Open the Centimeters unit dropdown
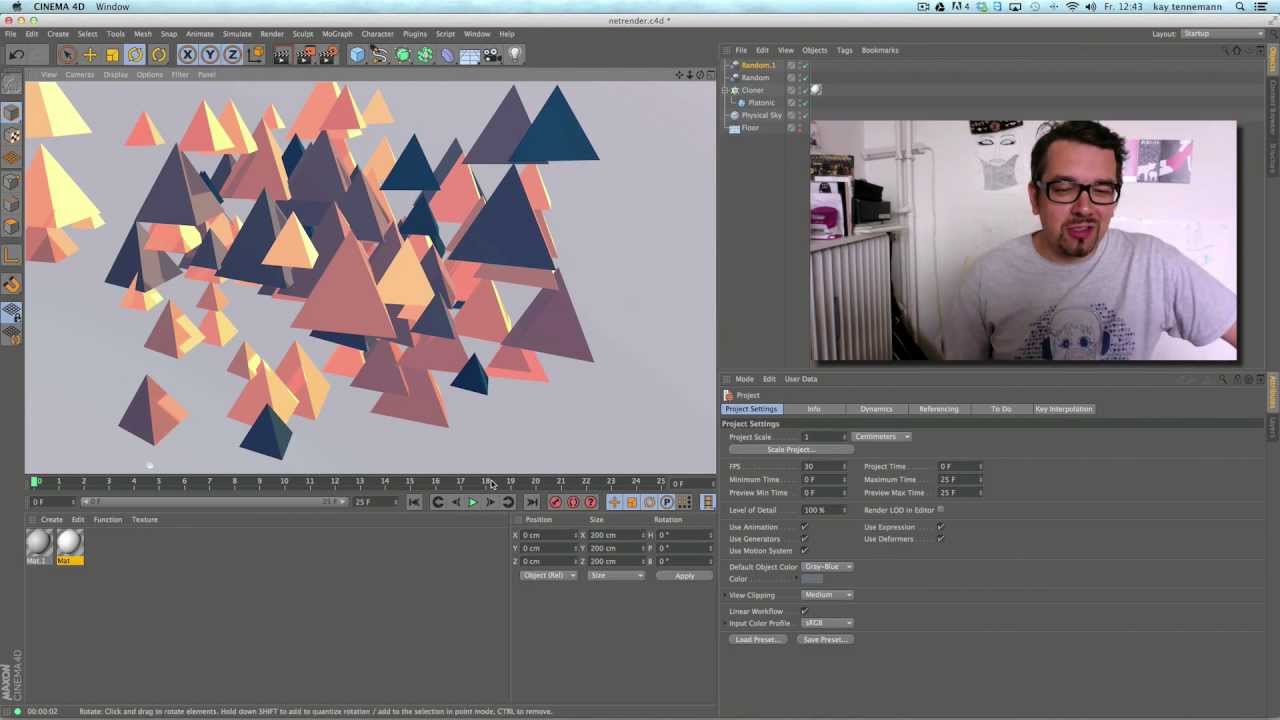Viewport: 1280px width, 720px height. [881, 437]
